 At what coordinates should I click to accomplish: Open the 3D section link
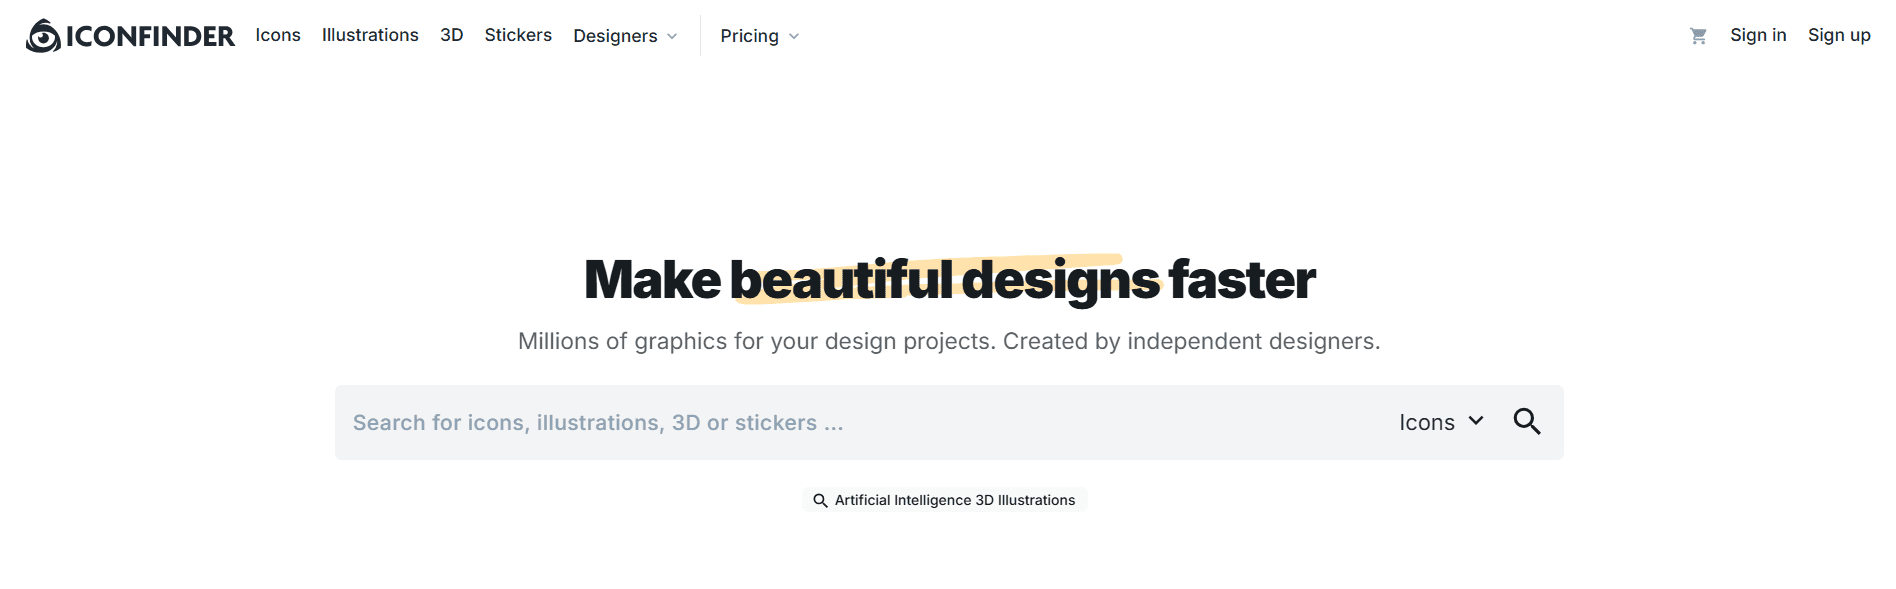pyautogui.click(x=452, y=35)
